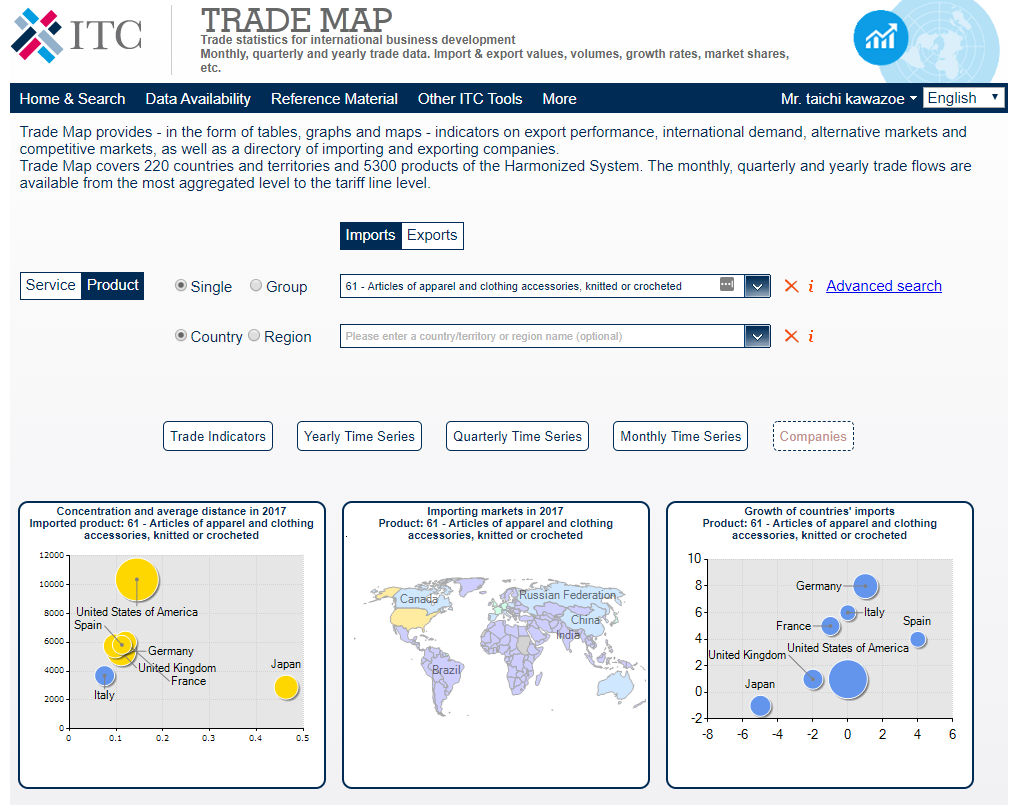
Task: Click the large United States growth bubble
Action: coord(848,679)
